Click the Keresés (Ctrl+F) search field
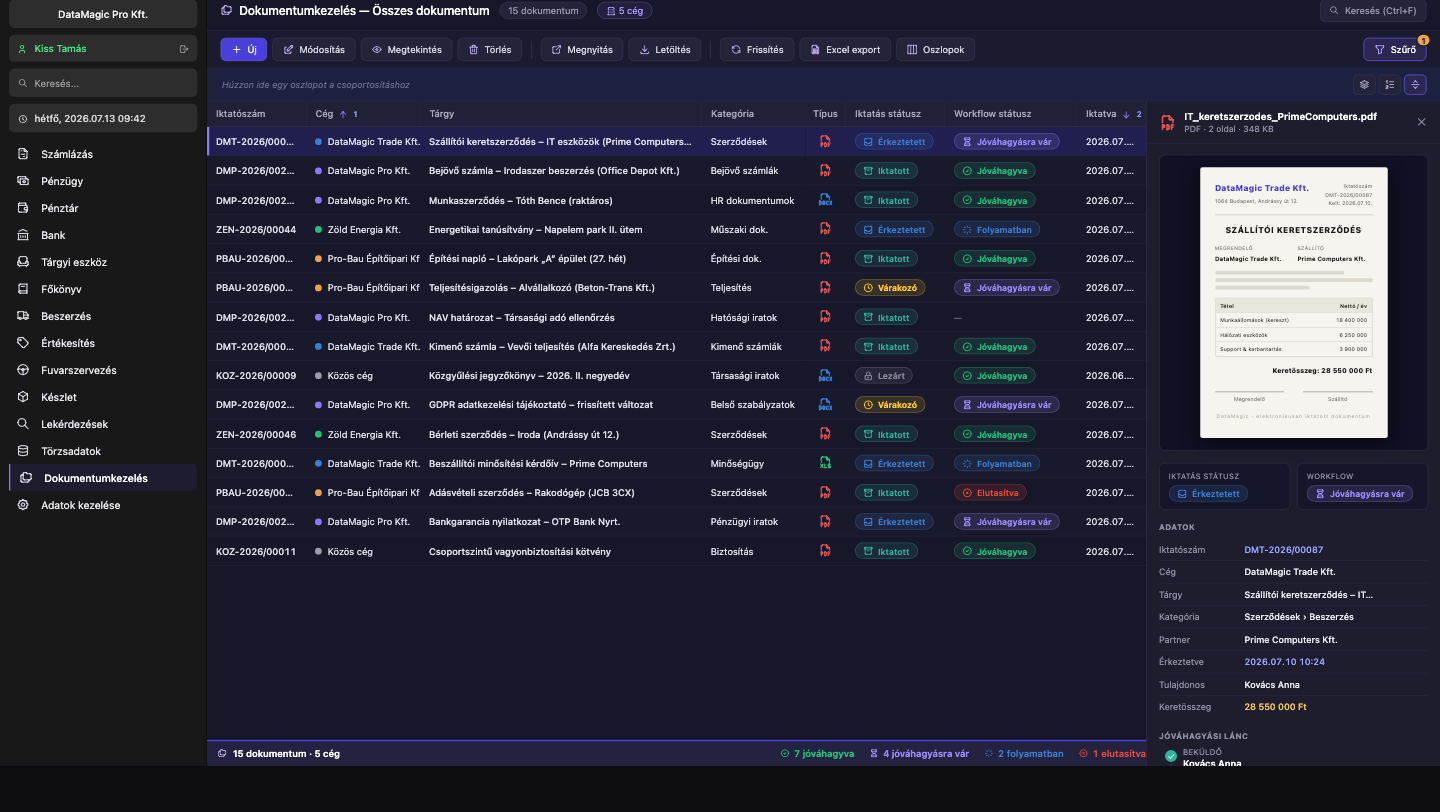The image size is (1440, 812). point(1373,11)
